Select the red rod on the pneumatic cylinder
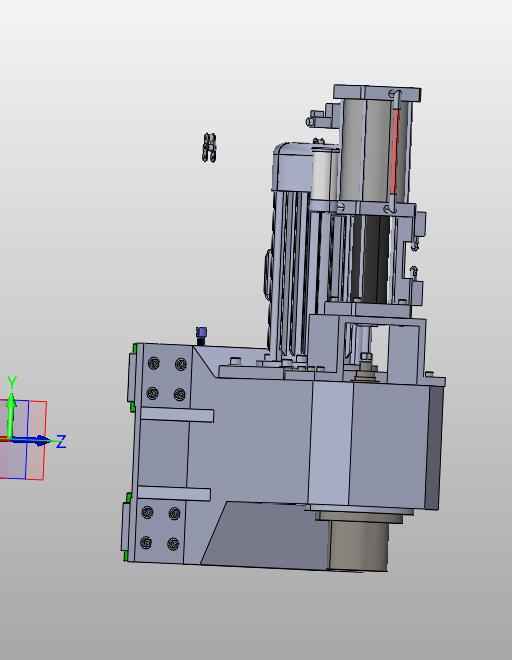This screenshot has height=660, width=512. [395, 152]
